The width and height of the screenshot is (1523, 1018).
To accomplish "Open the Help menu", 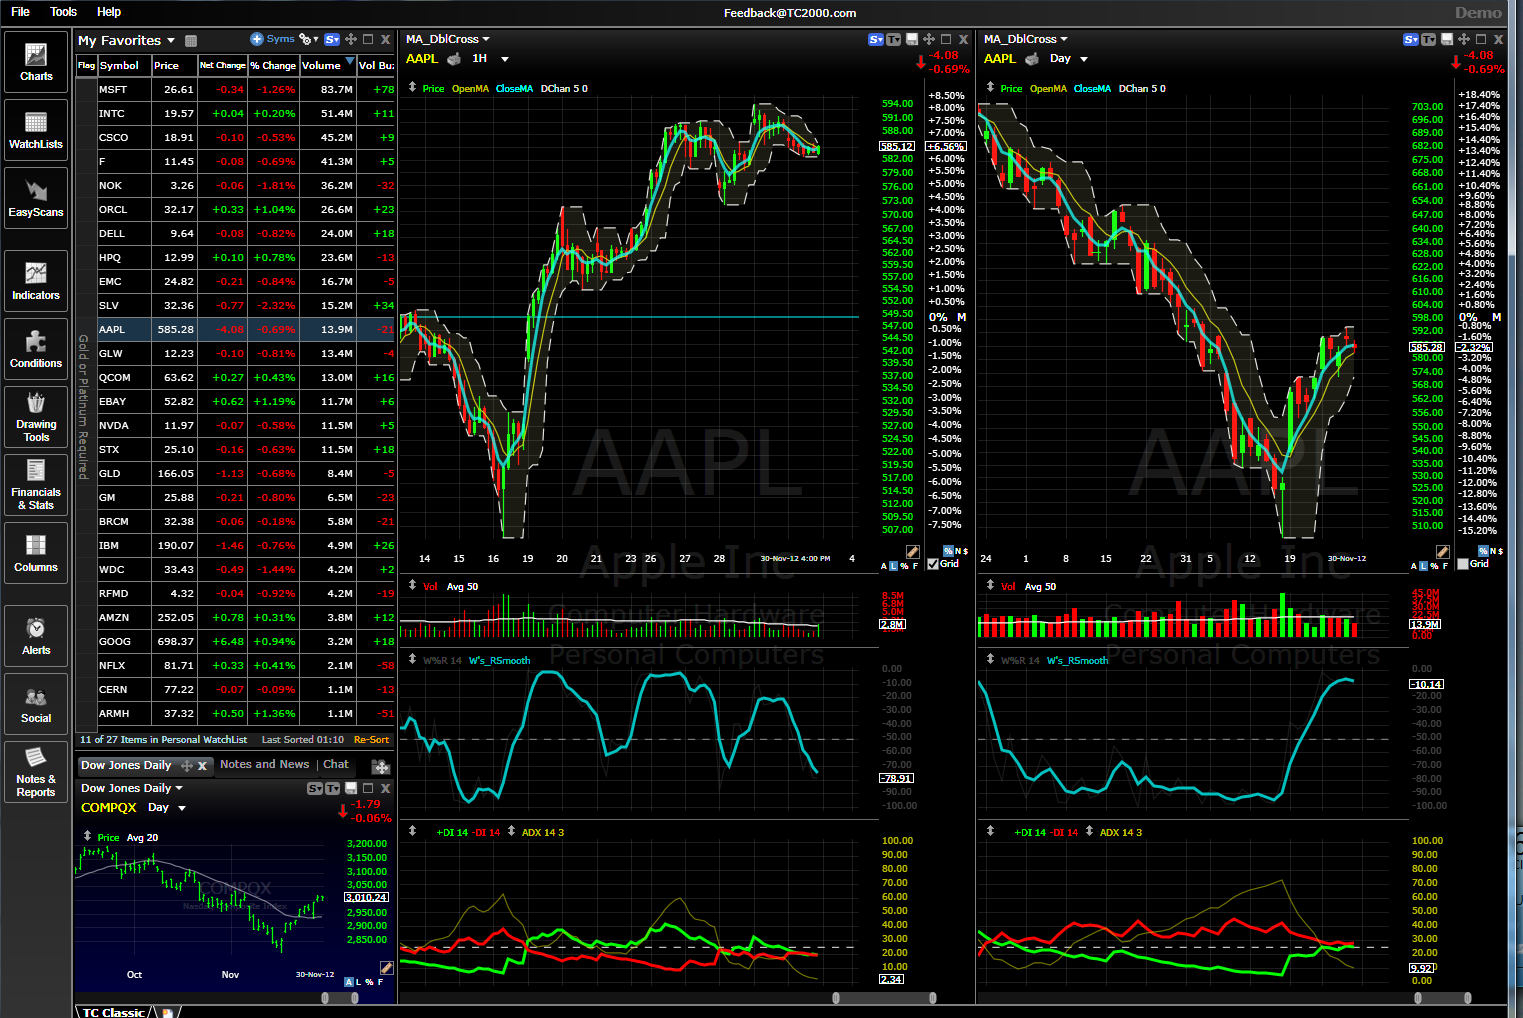I will pos(109,12).
